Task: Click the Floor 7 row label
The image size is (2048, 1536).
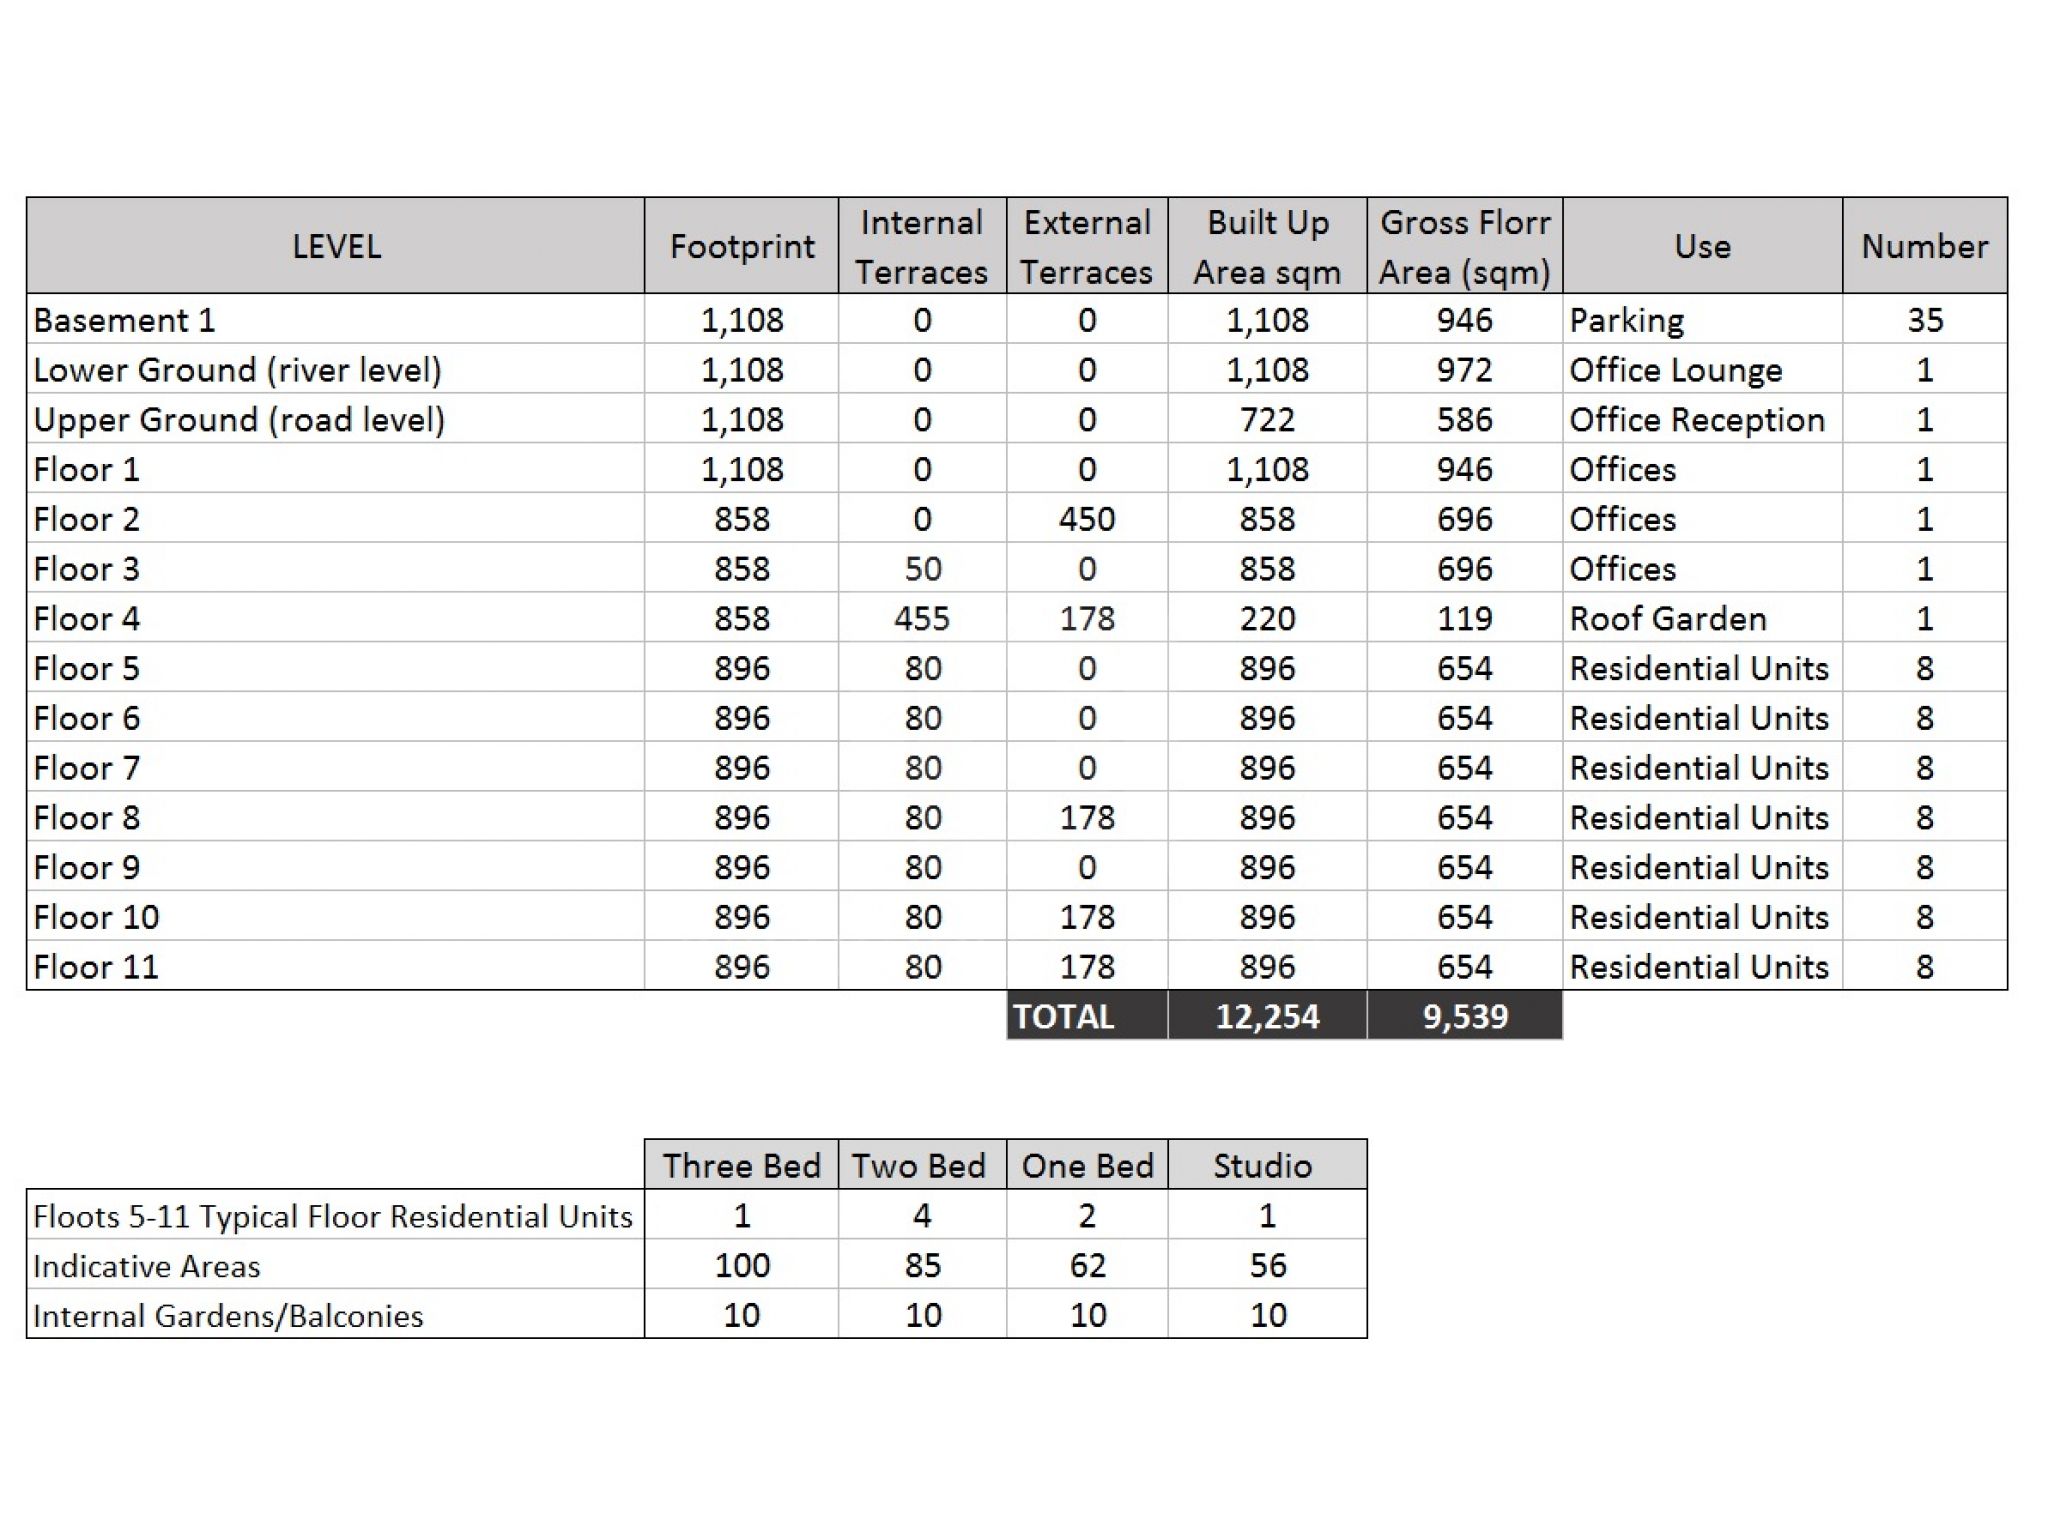Action: [x=86, y=768]
